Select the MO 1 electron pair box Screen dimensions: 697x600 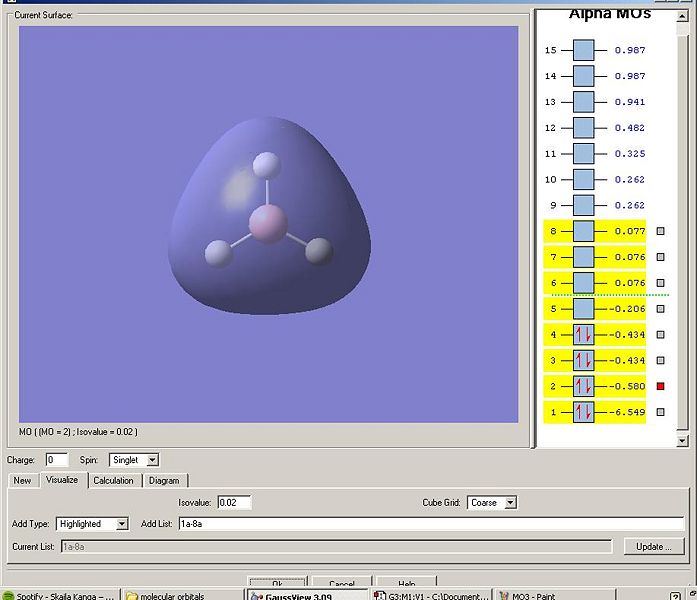[583, 412]
